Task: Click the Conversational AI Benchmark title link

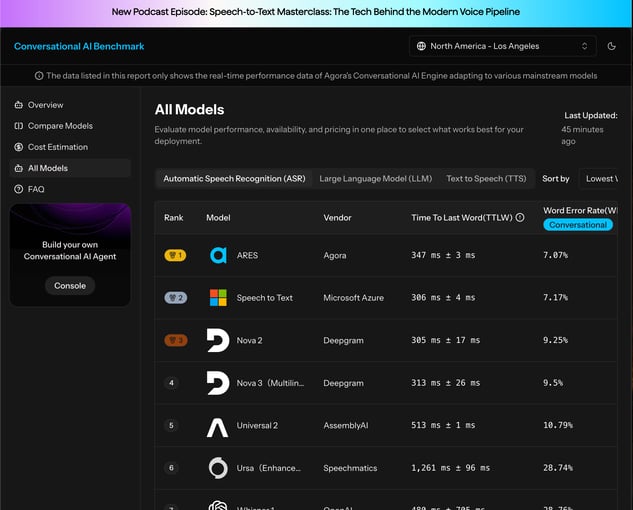Action: (x=79, y=46)
